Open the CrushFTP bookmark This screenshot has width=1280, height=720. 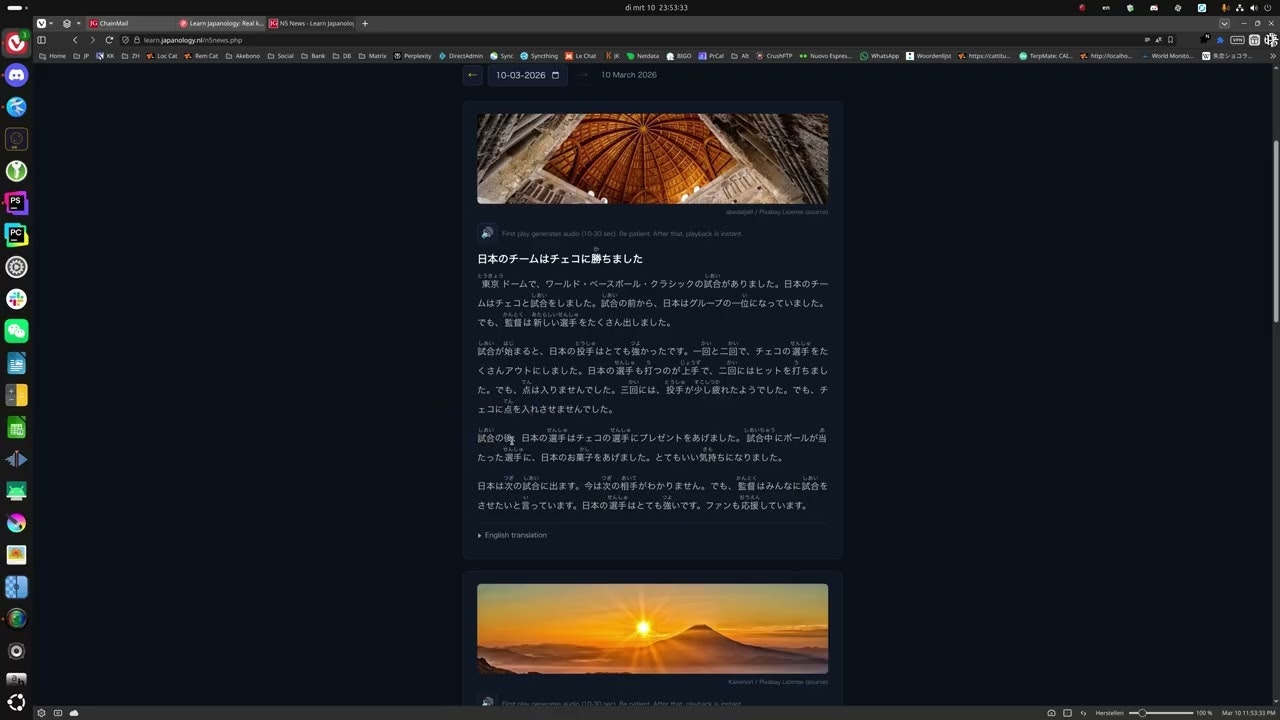[774, 56]
